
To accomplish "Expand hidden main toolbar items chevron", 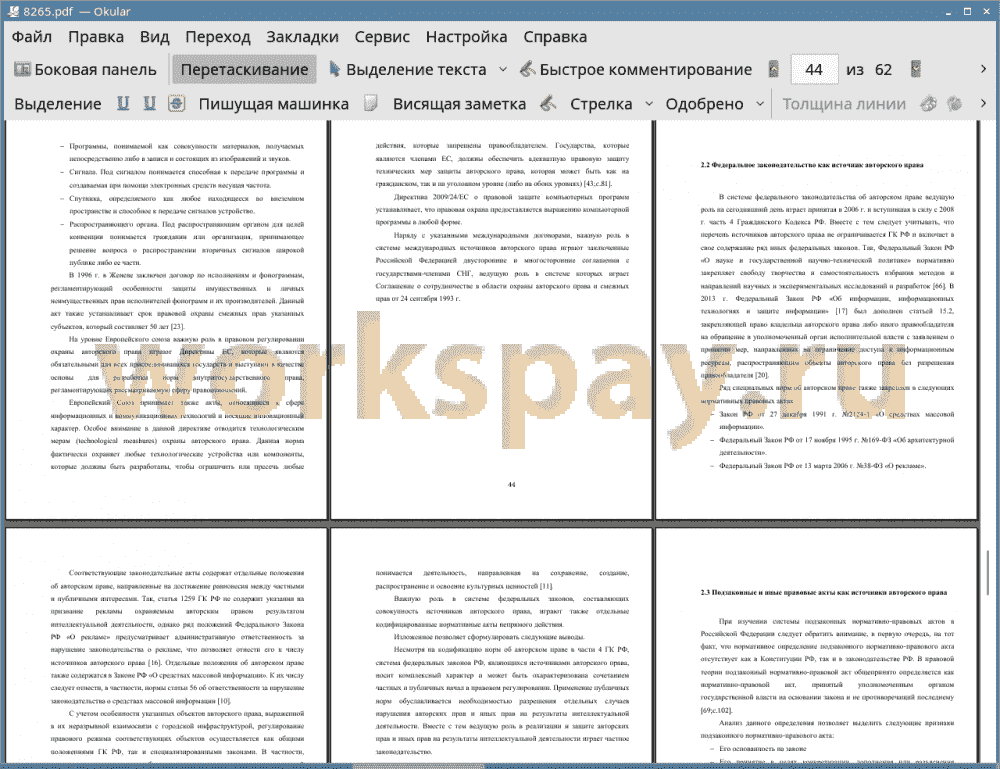I will [983, 69].
